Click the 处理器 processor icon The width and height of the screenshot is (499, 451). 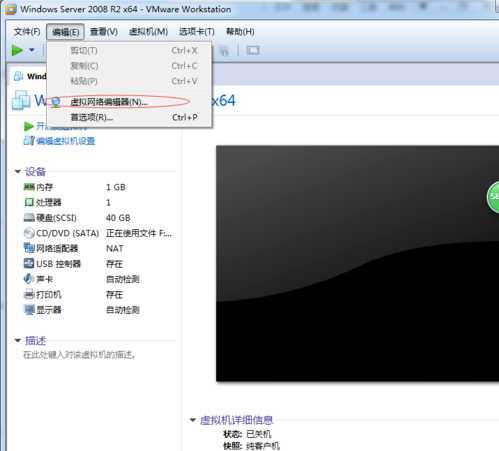(29, 202)
